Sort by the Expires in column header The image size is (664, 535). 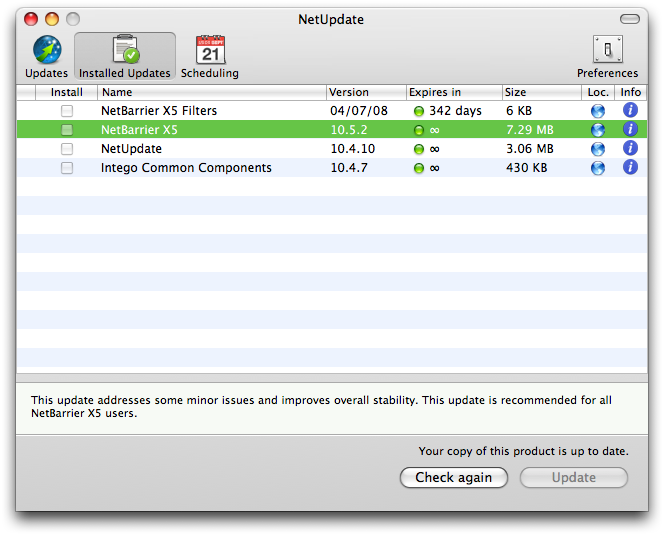[x=454, y=92]
